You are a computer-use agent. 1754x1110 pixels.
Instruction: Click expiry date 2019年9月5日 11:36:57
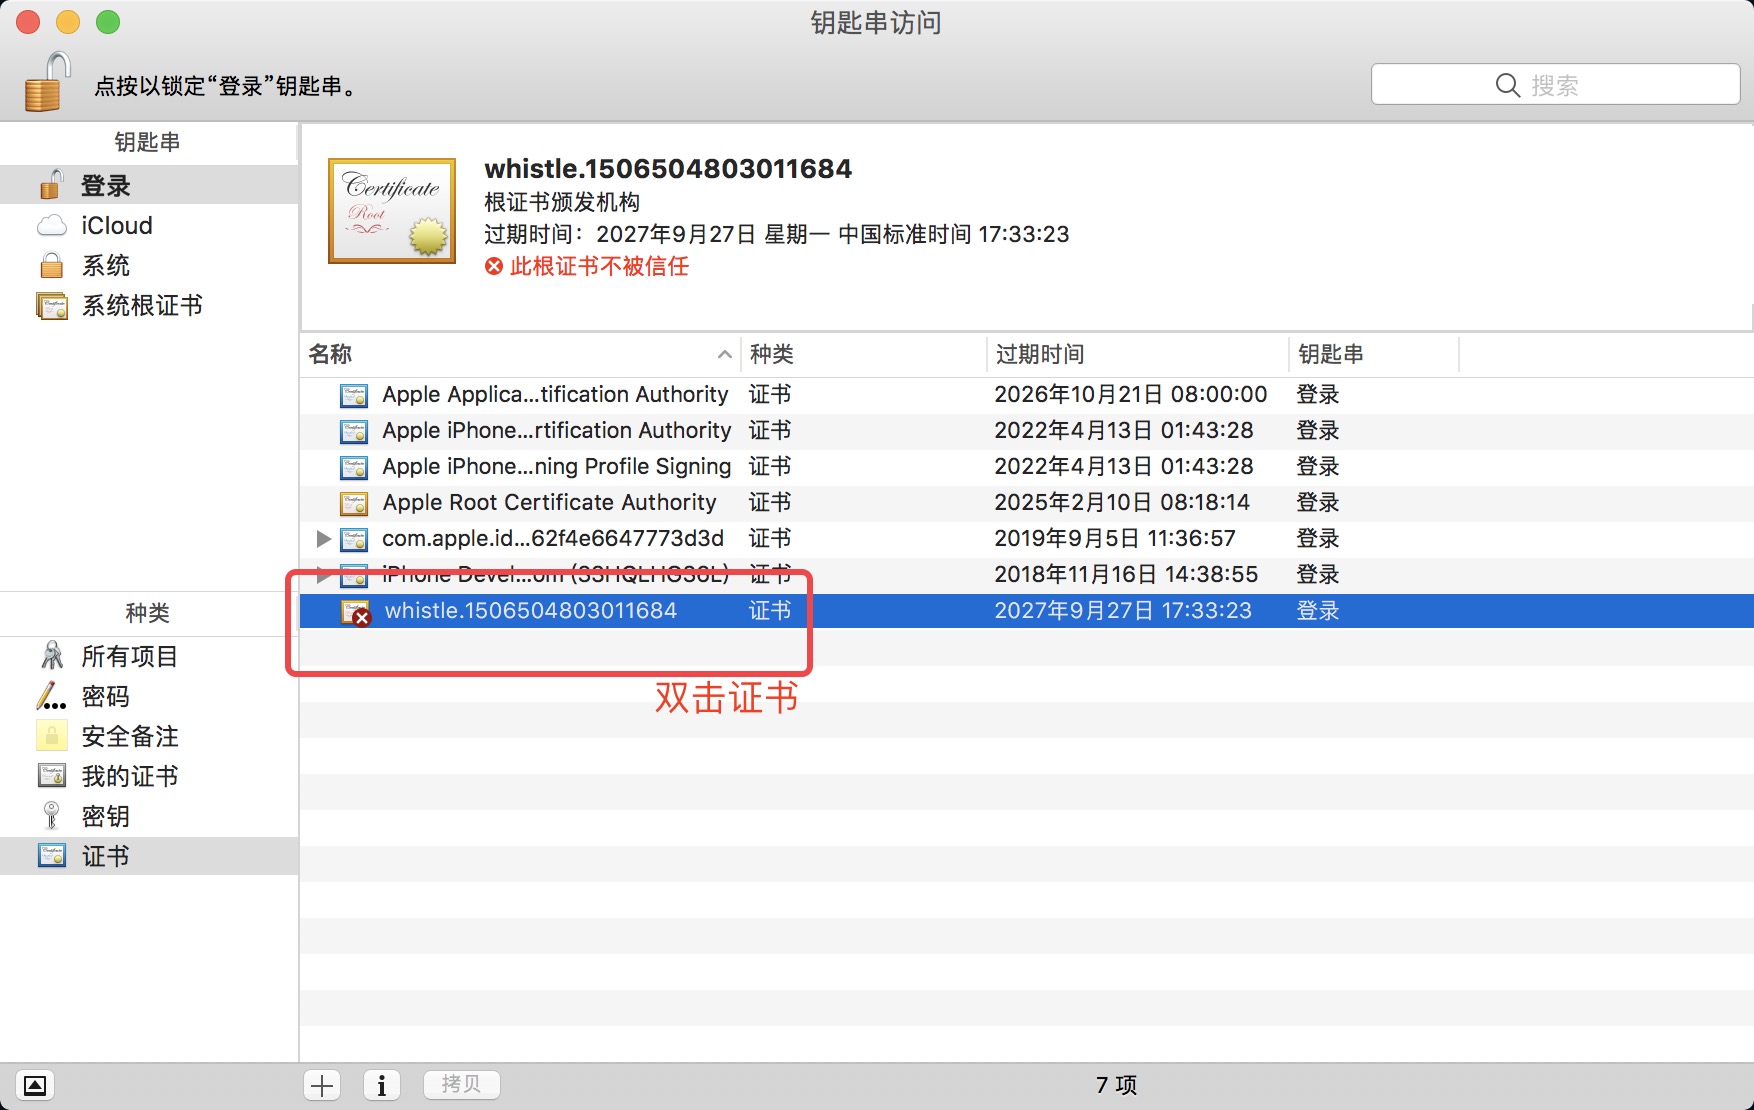(1115, 538)
